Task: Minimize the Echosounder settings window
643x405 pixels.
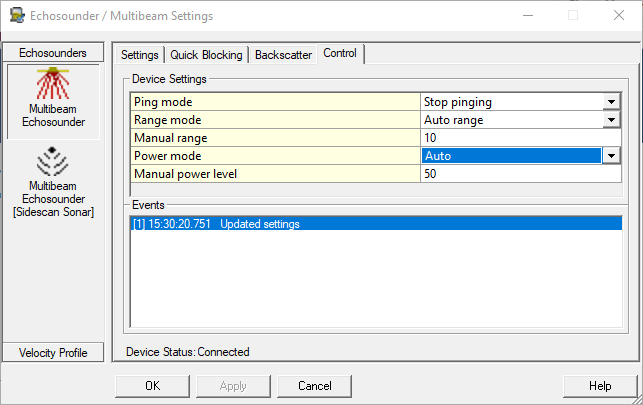Action: tap(527, 16)
